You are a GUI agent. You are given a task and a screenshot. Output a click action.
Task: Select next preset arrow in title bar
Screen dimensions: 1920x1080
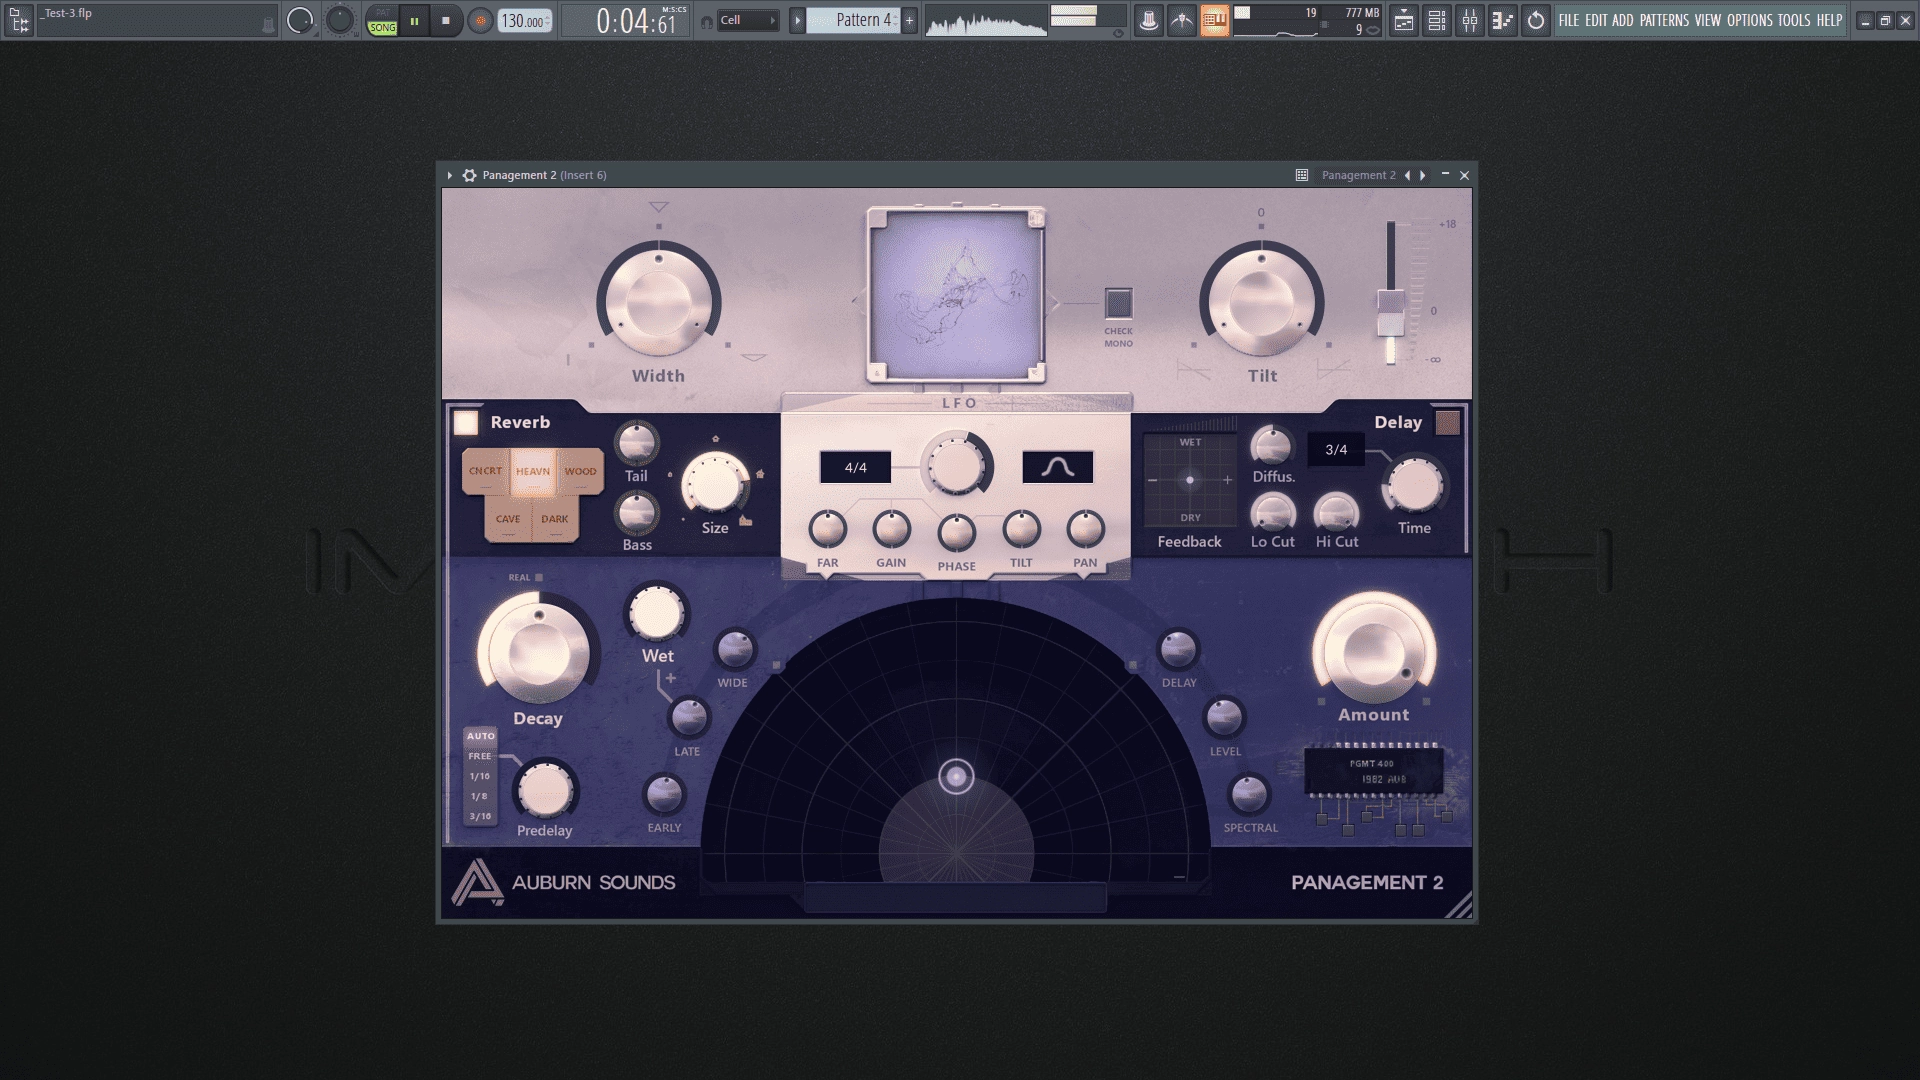(1423, 175)
